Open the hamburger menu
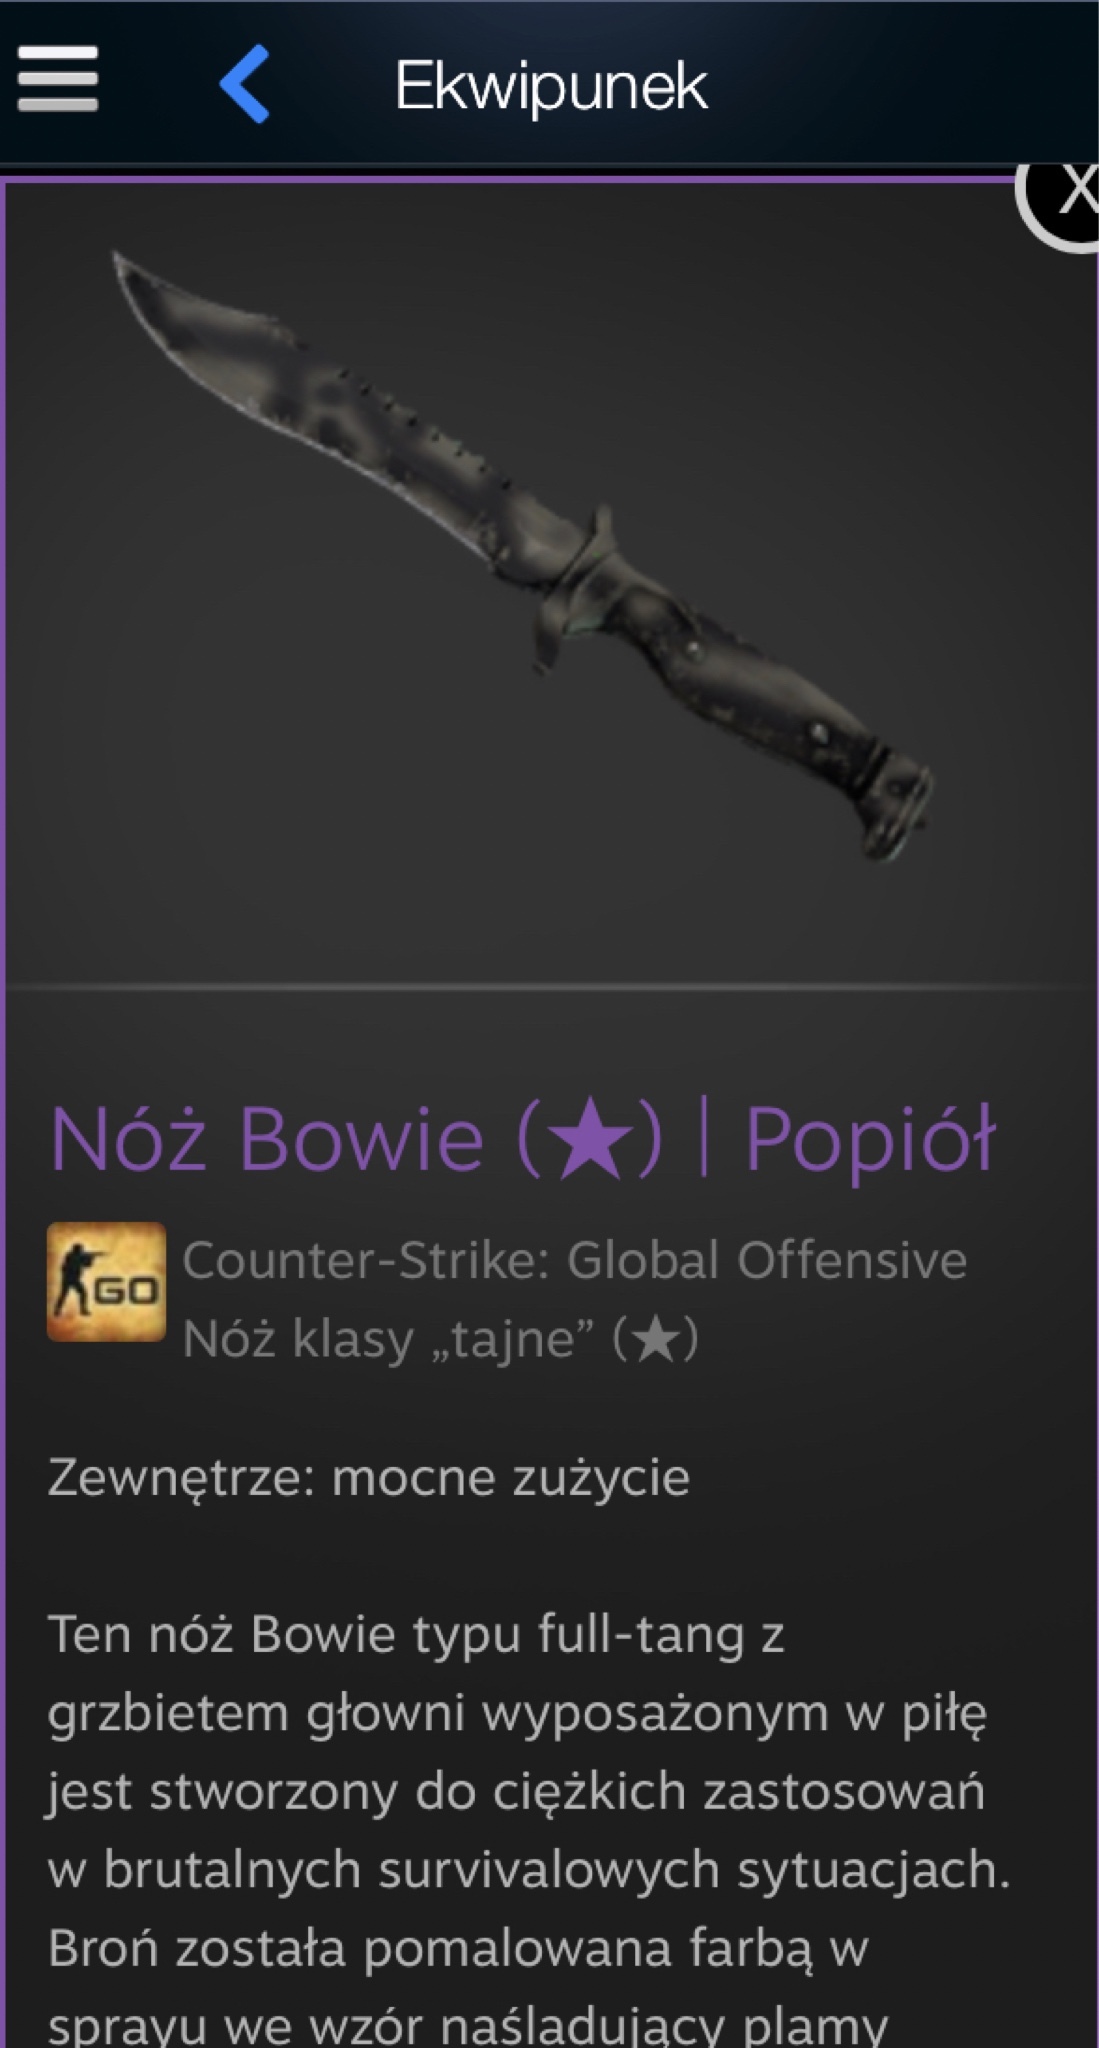Image resolution: width=1099 pixels, height=2048 pixels. tap(58, 79)
